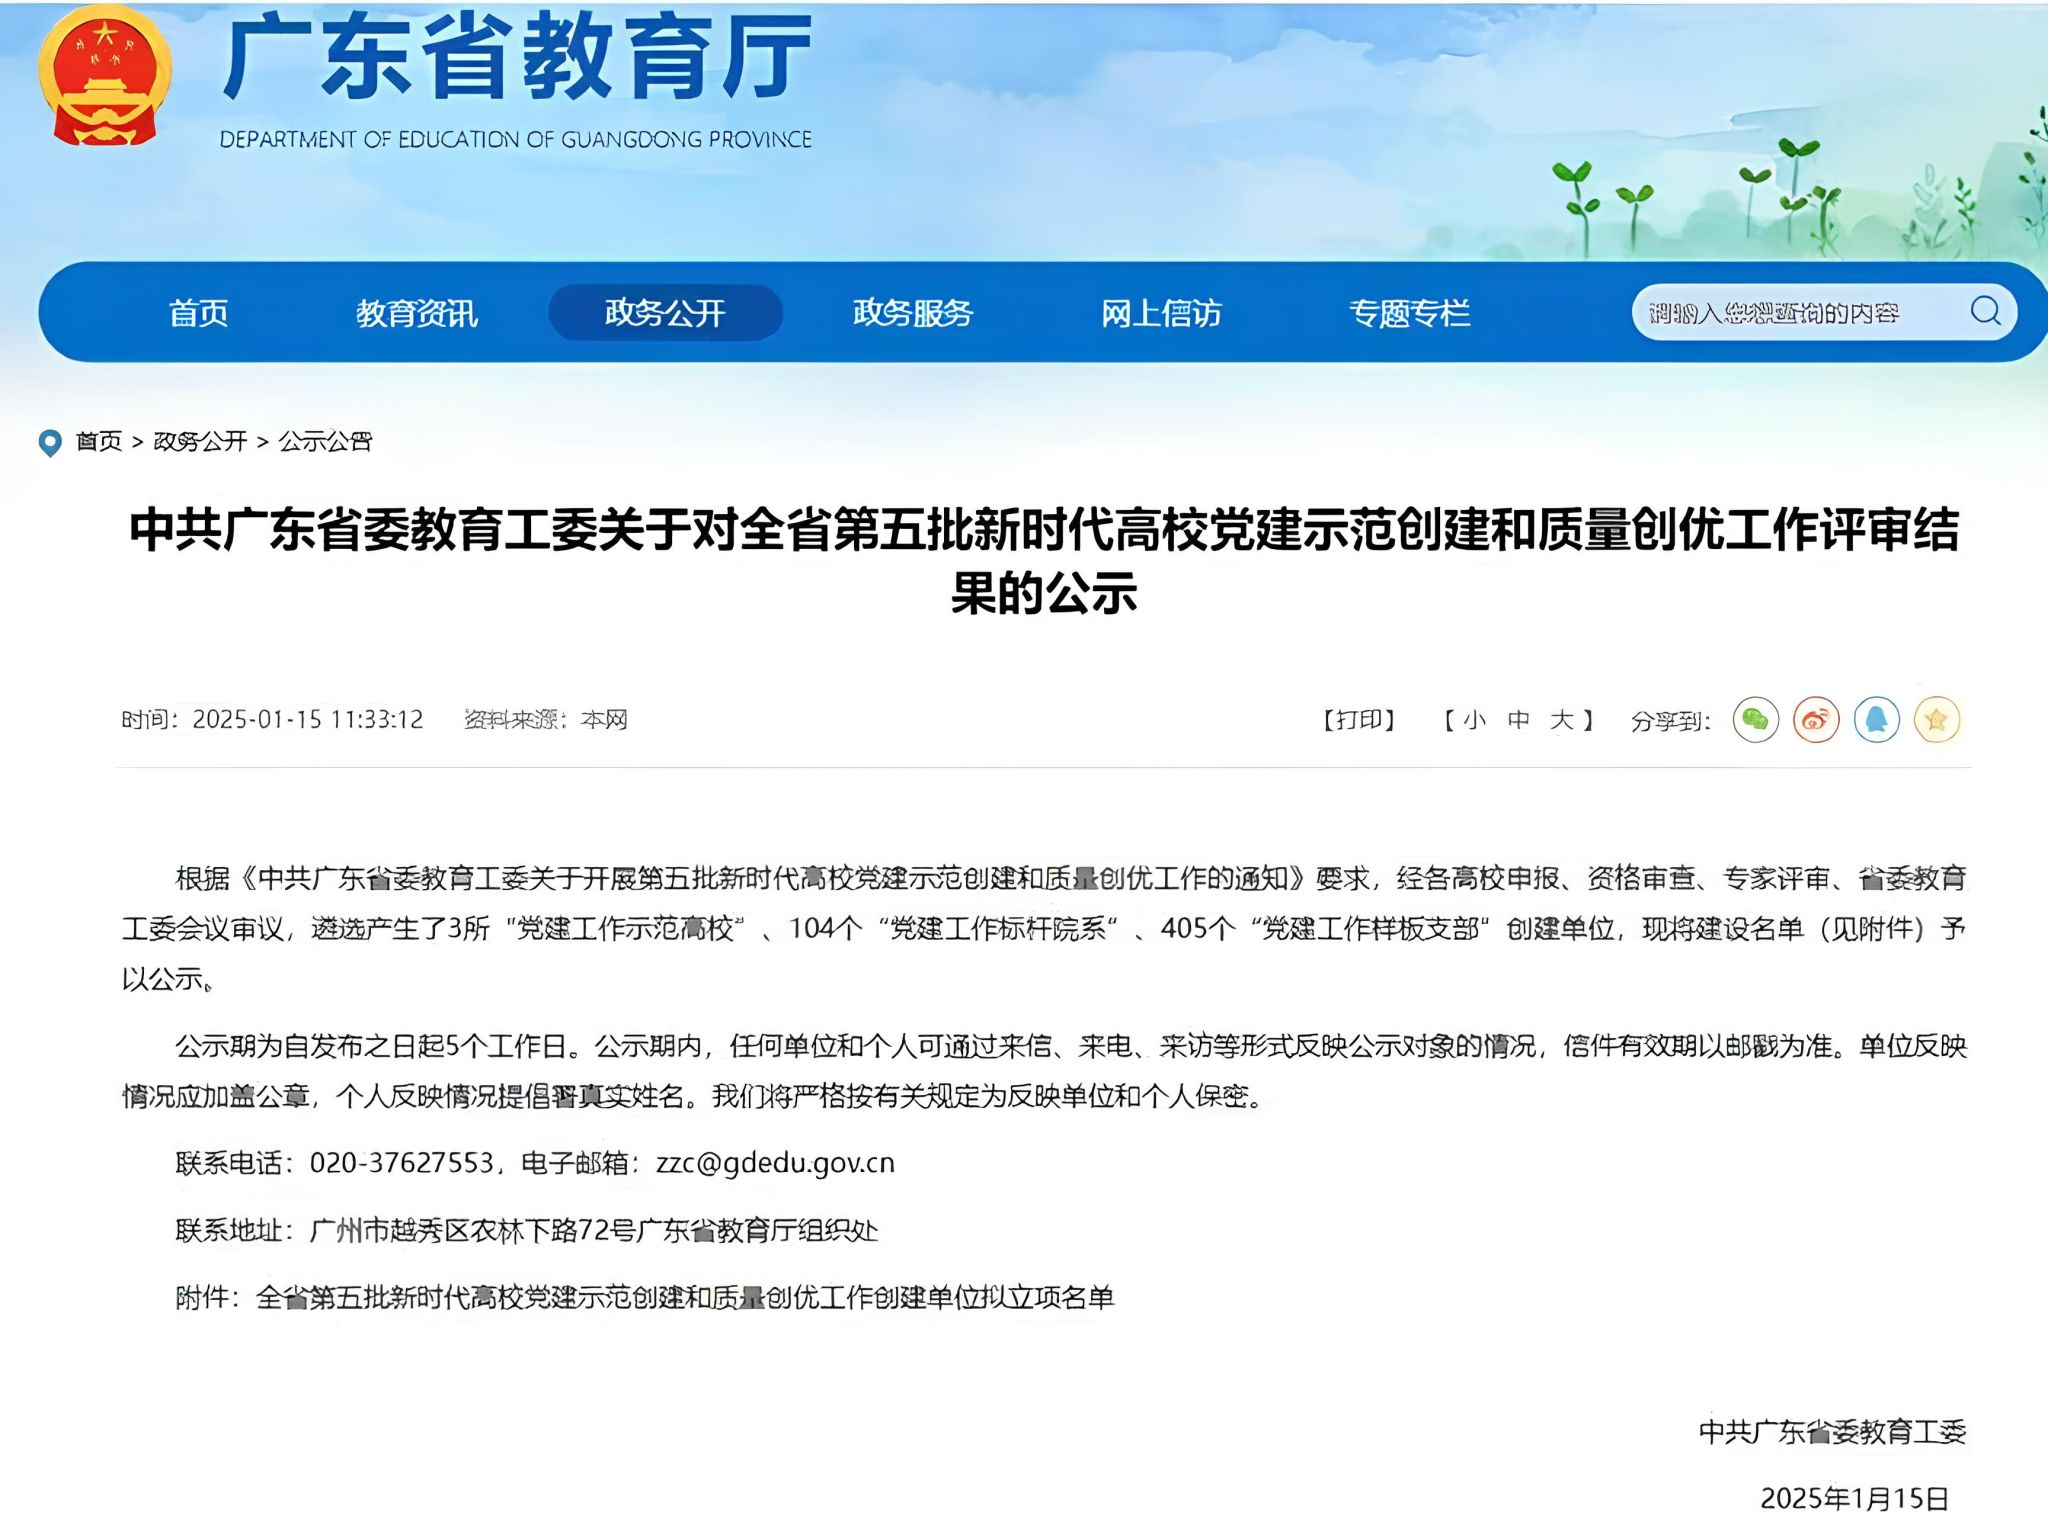Select the 政务公开 navigation tab

point(665,313)
